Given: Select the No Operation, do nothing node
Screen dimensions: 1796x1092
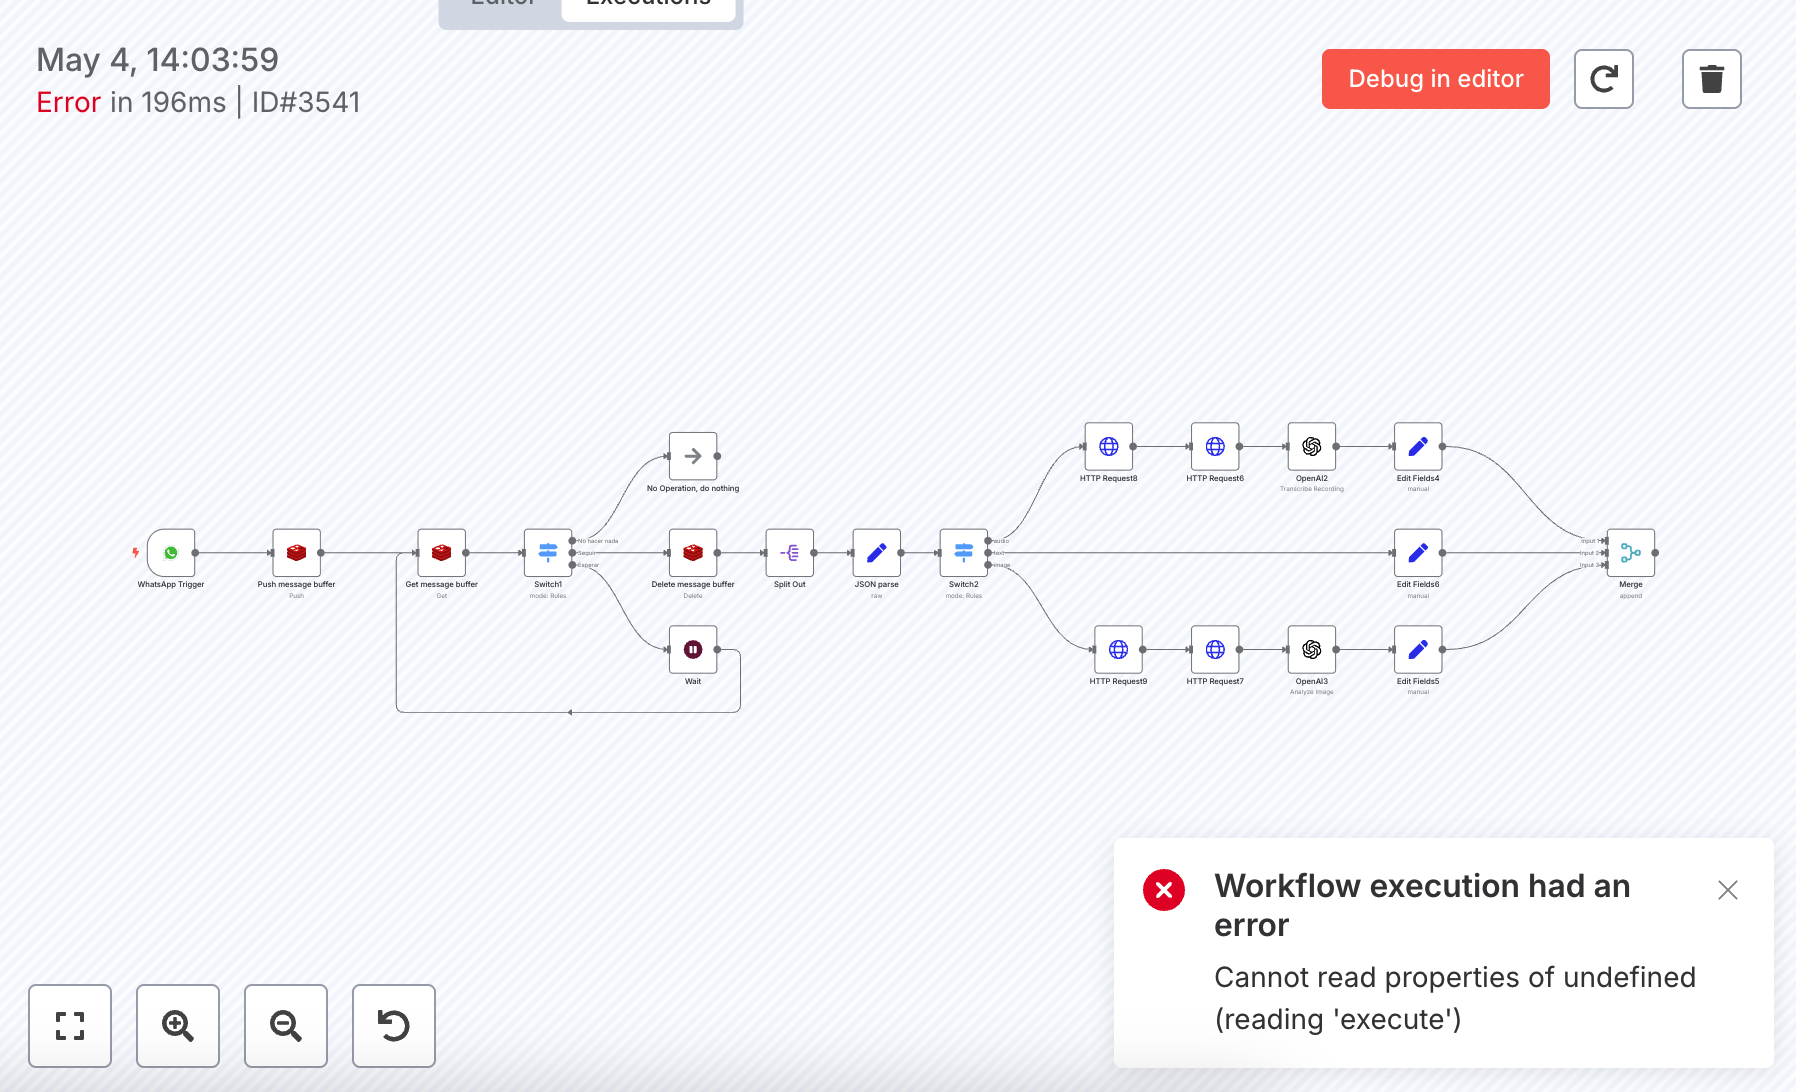Looking at the screenshot, I should pyautogui.click(x=693, y=456).
